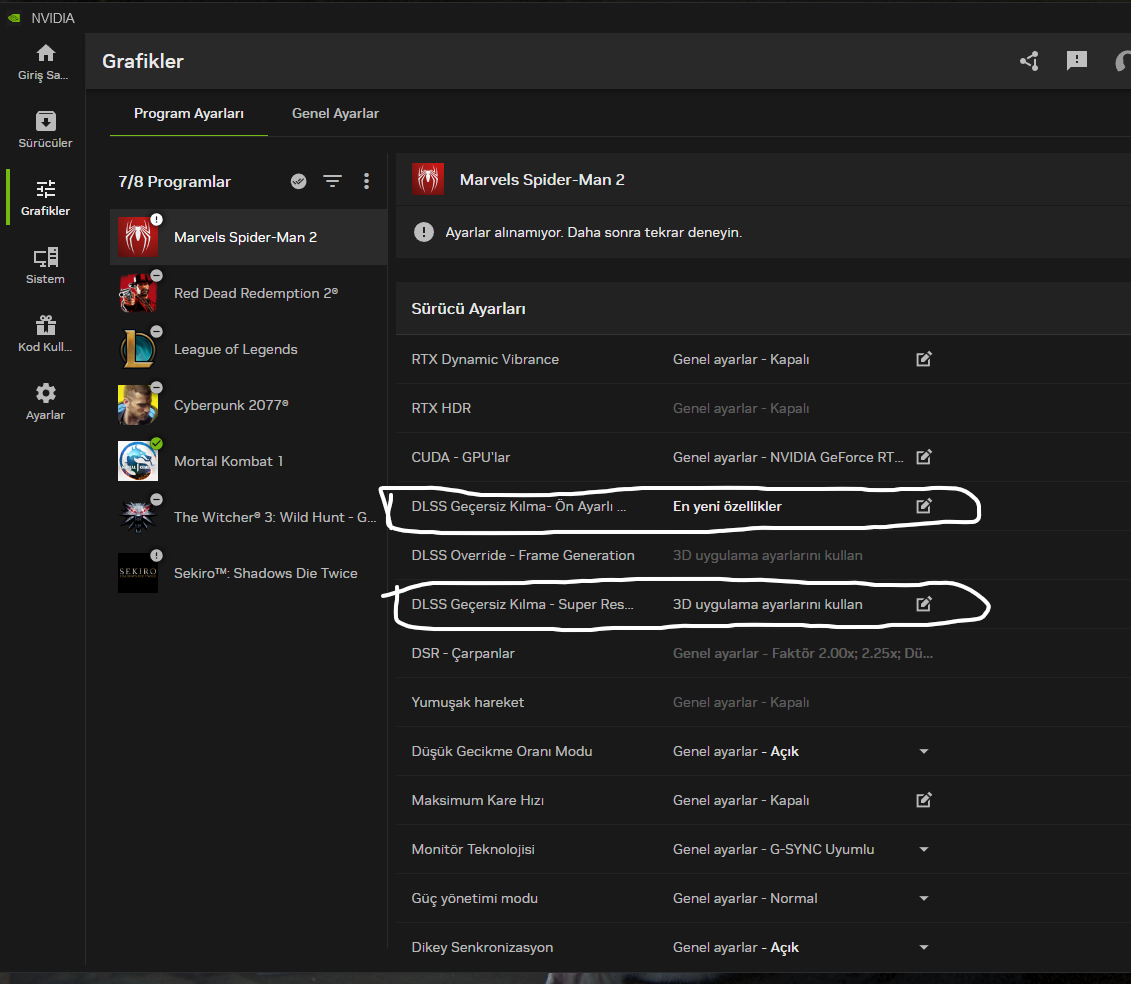
Task: Click the Sürücü Ayarları heading
Action: click(x=468, y=309)
